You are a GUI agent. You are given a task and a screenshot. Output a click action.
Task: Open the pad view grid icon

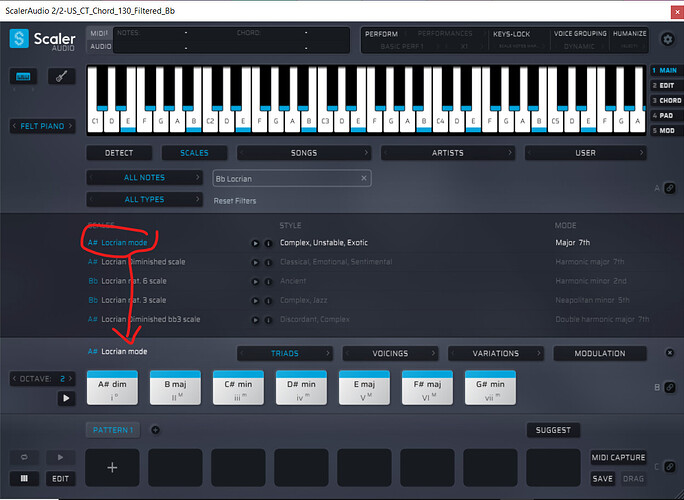[x=24, y=479]
